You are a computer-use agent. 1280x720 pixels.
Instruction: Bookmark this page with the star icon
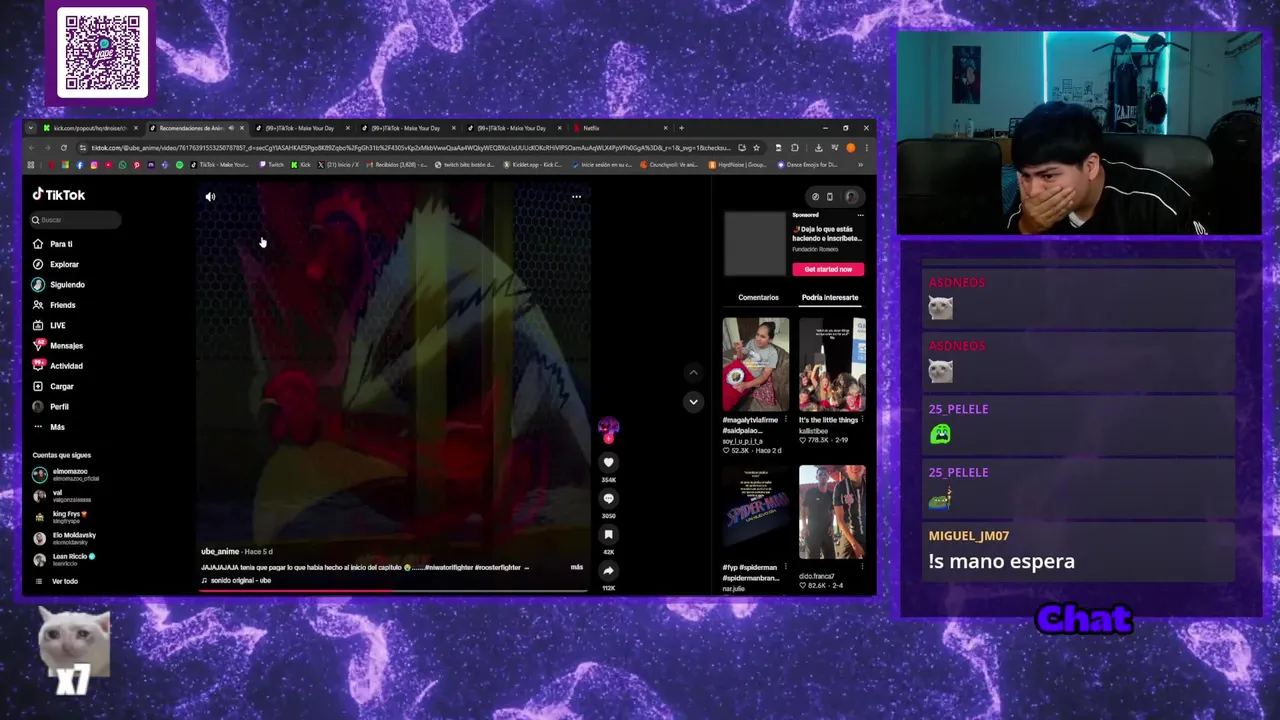click(756, 148)
